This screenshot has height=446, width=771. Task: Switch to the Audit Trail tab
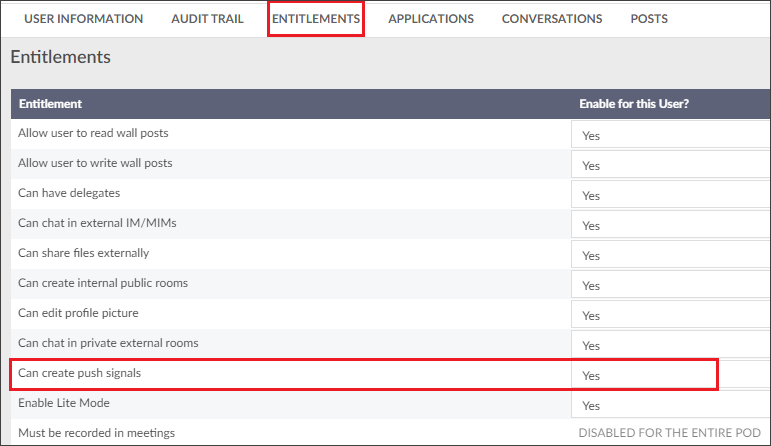pos(207,19)
